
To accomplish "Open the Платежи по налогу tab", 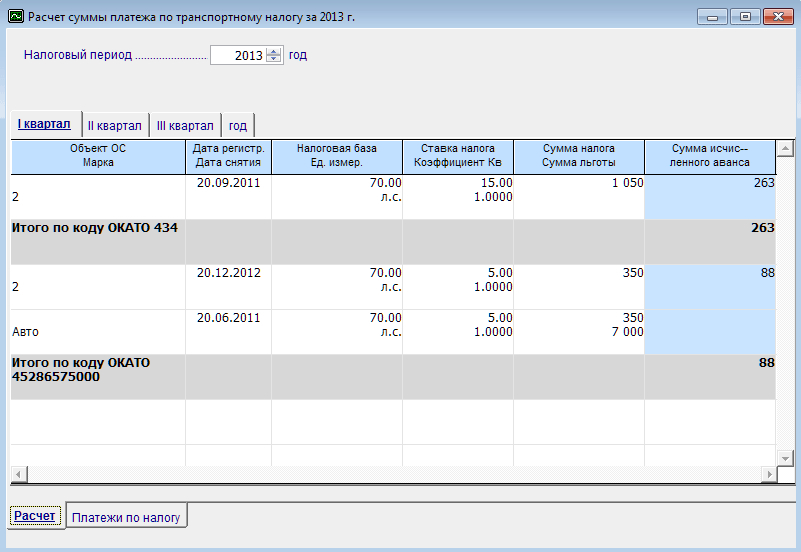I will point(126,517).
